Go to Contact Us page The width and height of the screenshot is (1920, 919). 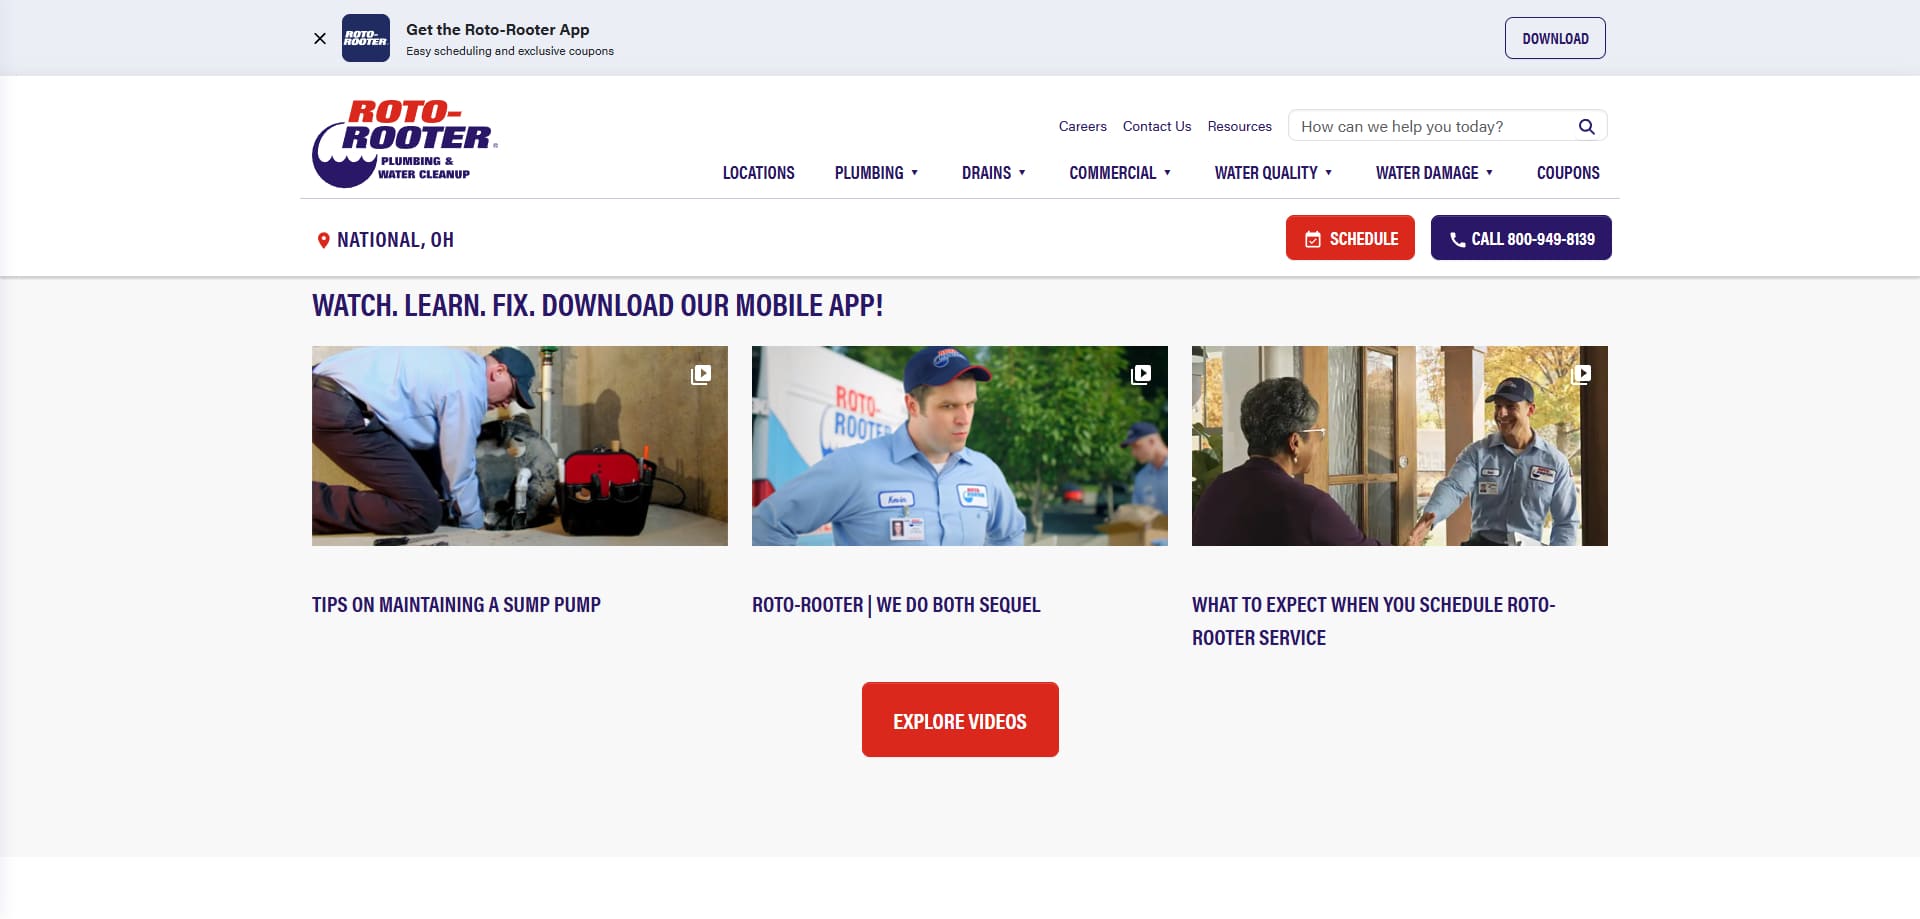coord(1157,126)
